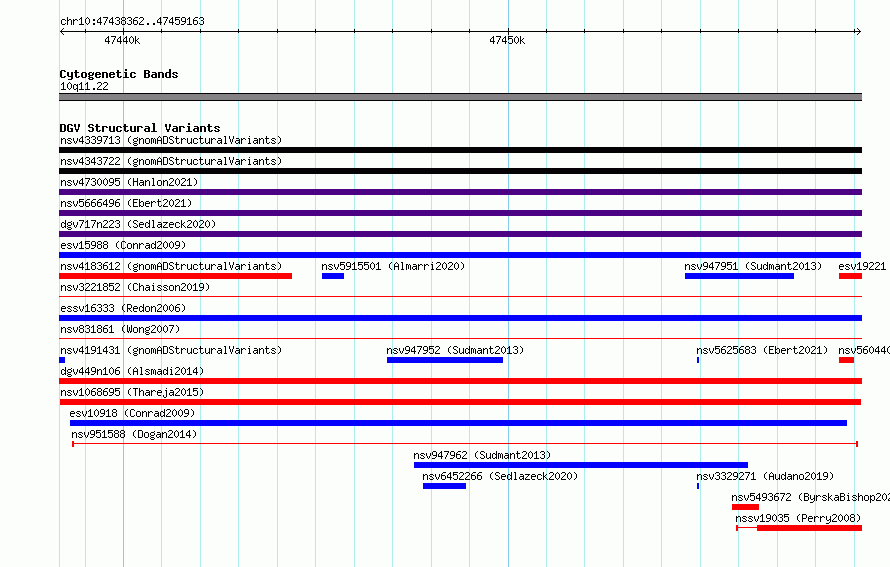
Task: Click the nsv6452266 blue variant bar
Action: 444,486
